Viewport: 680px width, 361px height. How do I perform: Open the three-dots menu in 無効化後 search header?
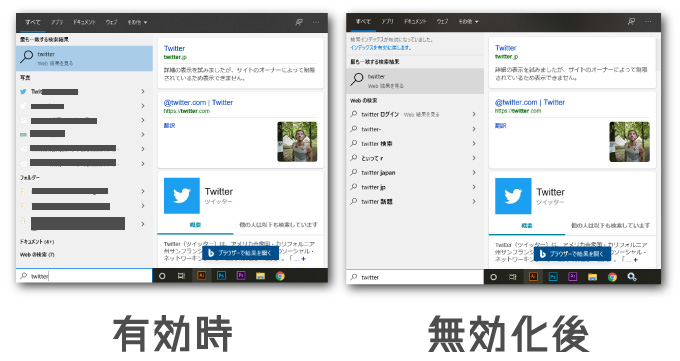tap(648, 21)
